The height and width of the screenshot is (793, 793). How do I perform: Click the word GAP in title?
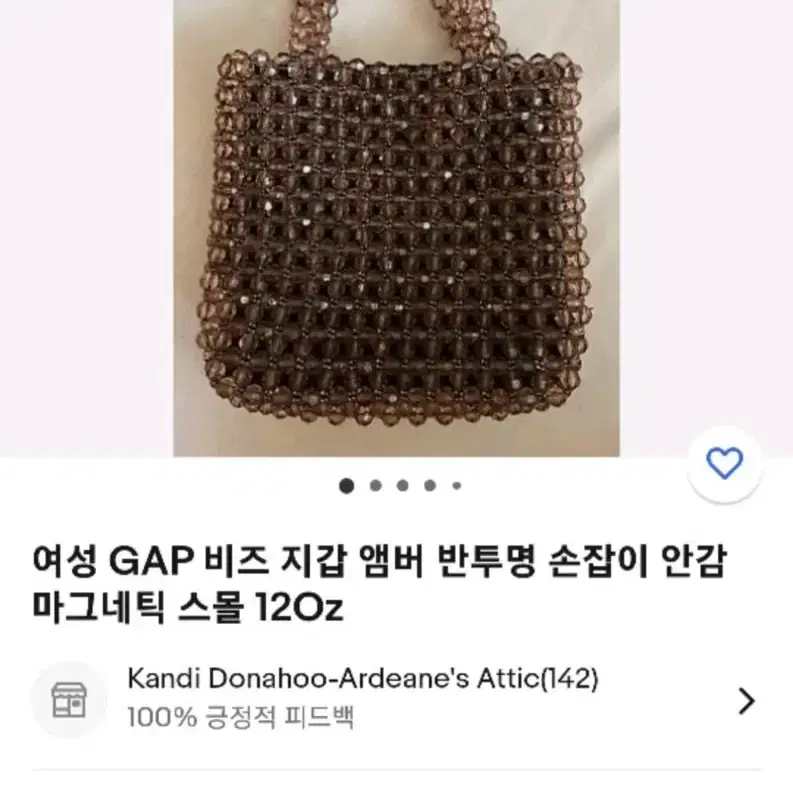tap(151, 561)
